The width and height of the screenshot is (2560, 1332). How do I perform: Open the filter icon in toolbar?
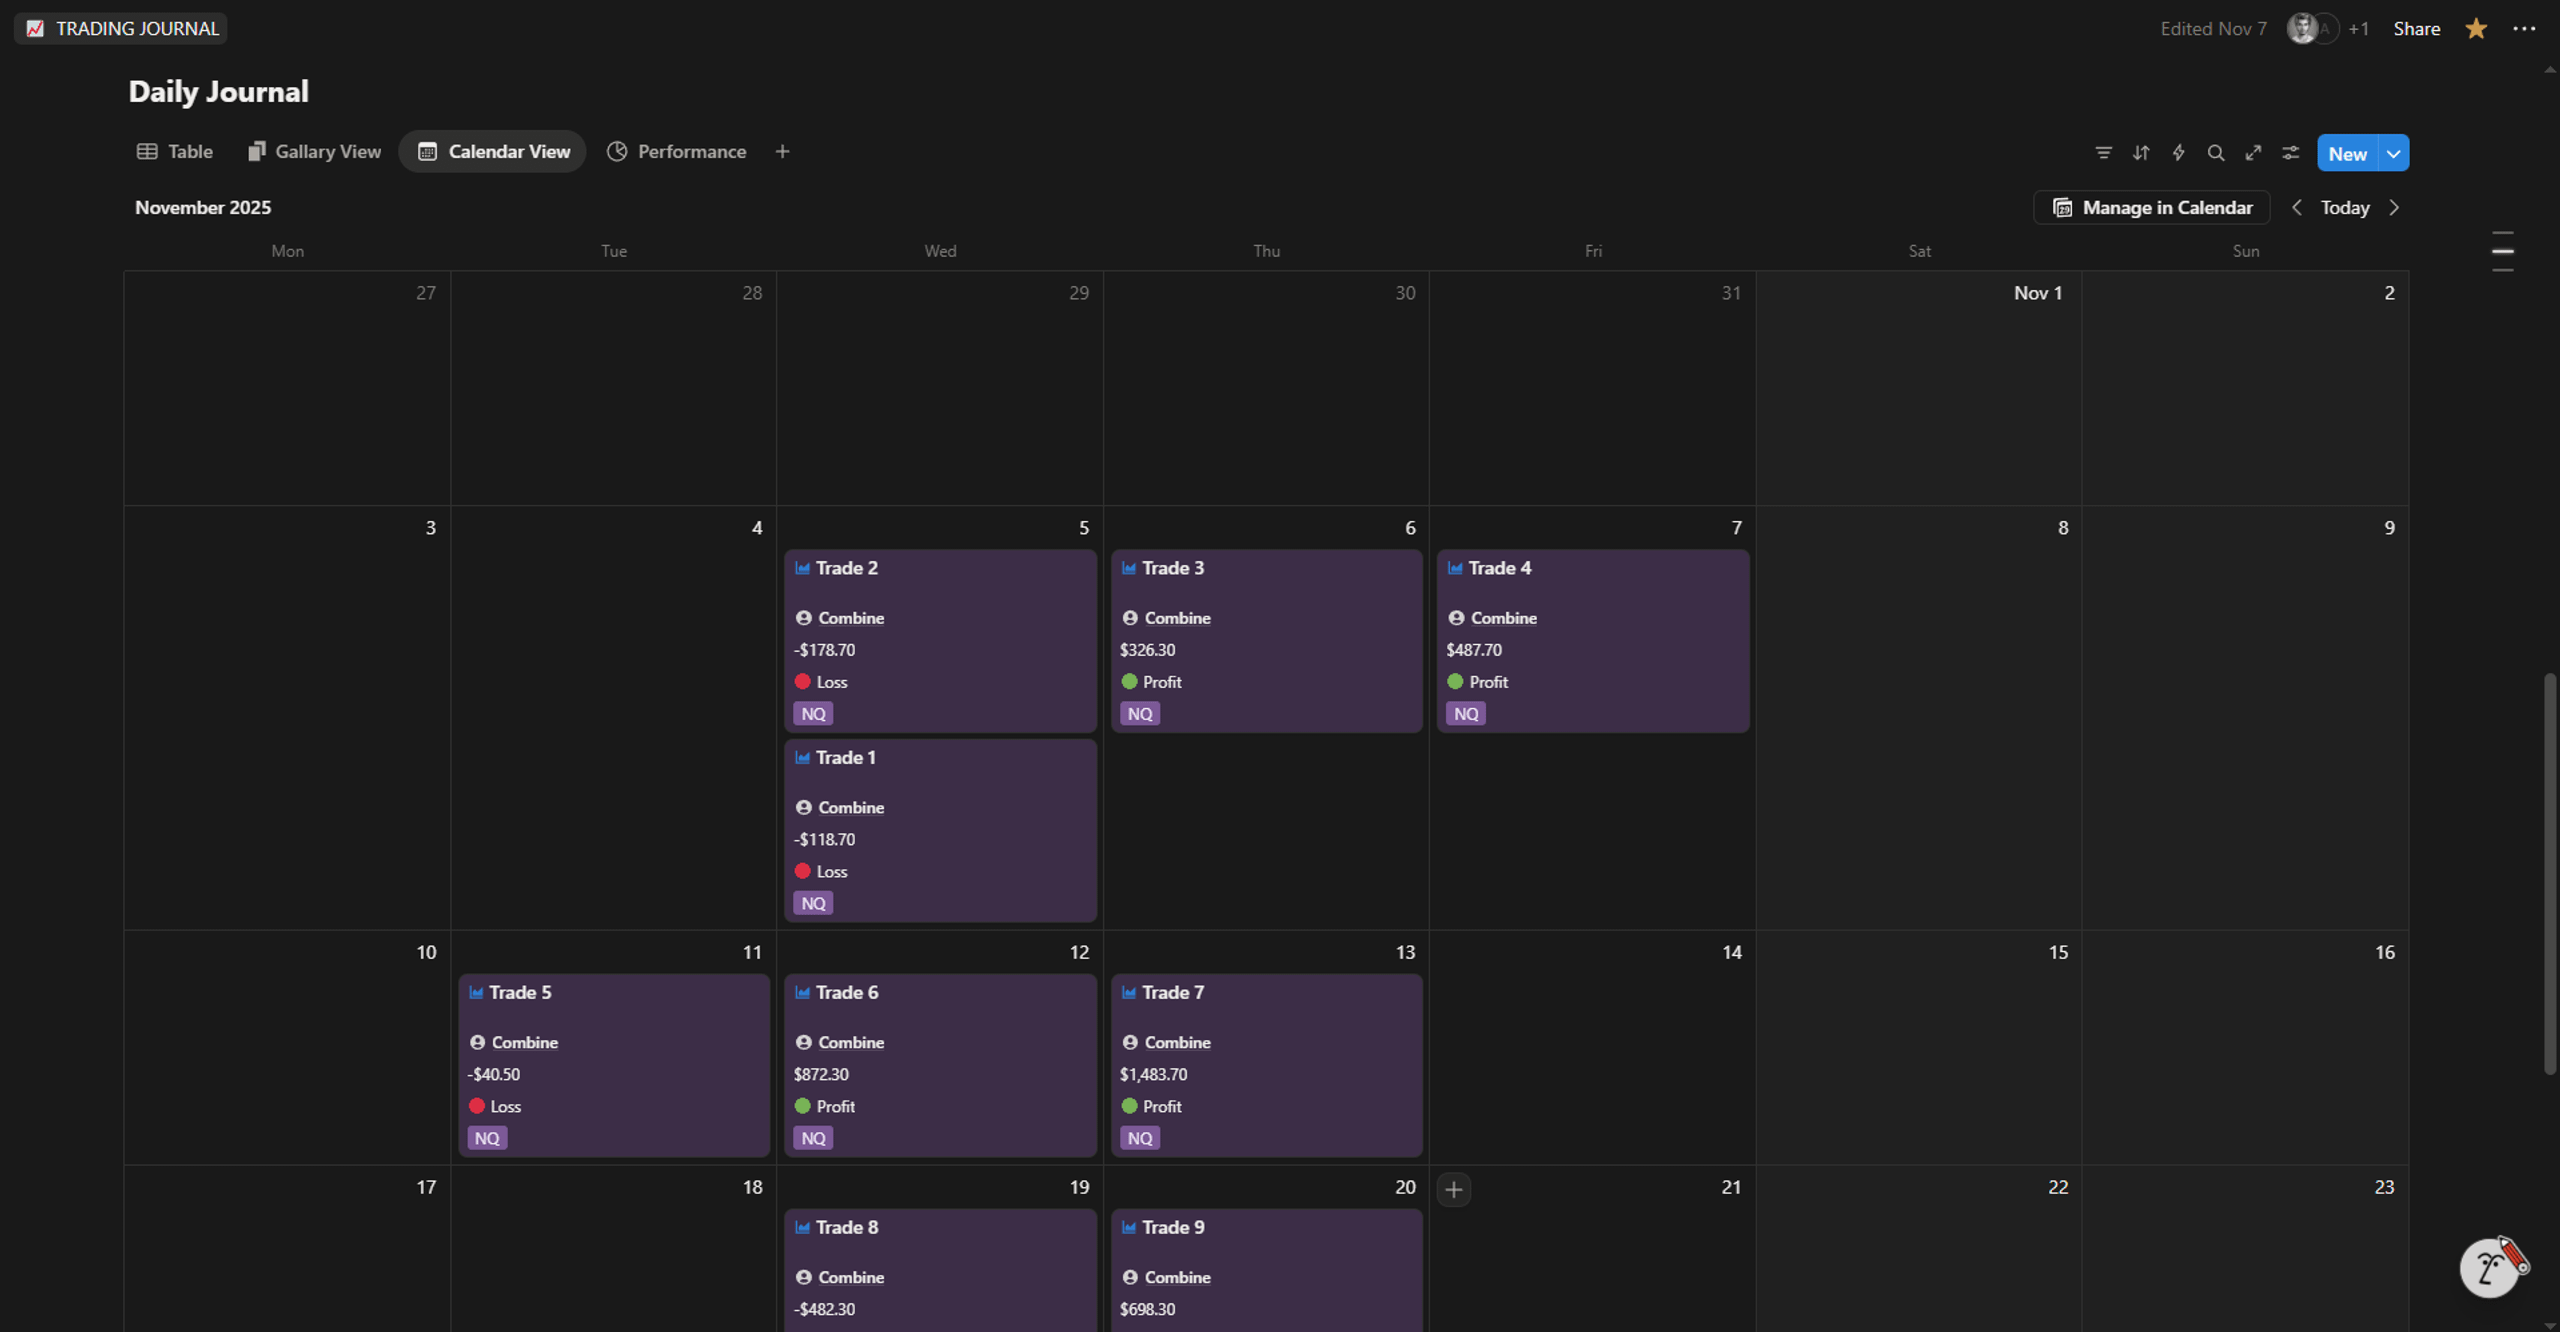[2103, 153]
